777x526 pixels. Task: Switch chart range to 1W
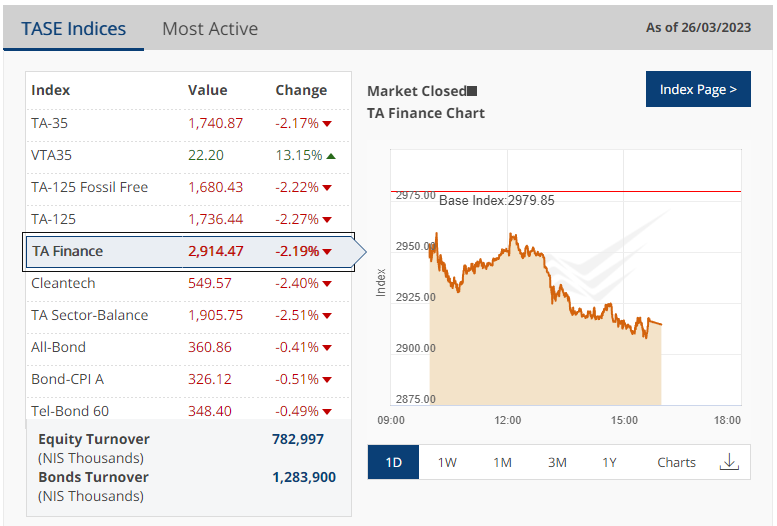click(x=447, y=462)
